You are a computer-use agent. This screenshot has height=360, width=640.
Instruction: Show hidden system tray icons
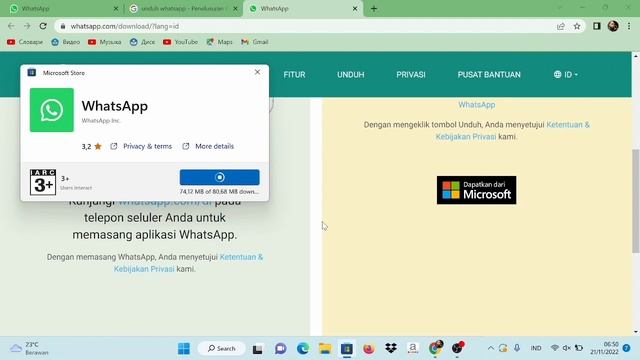(491, 348)
